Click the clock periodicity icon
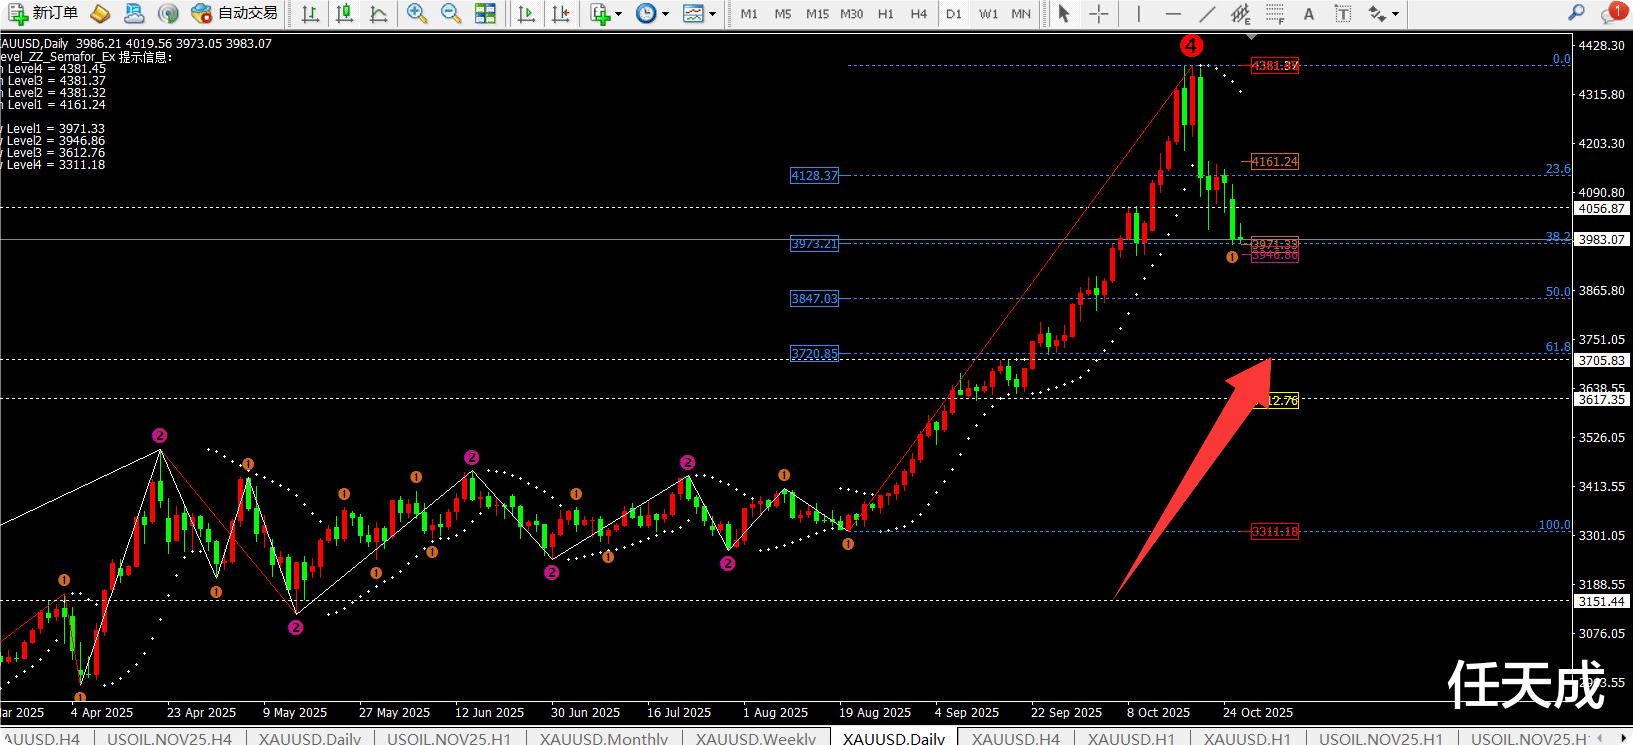Viewport: 1633px width, 745px height. [x=646, y=13]
